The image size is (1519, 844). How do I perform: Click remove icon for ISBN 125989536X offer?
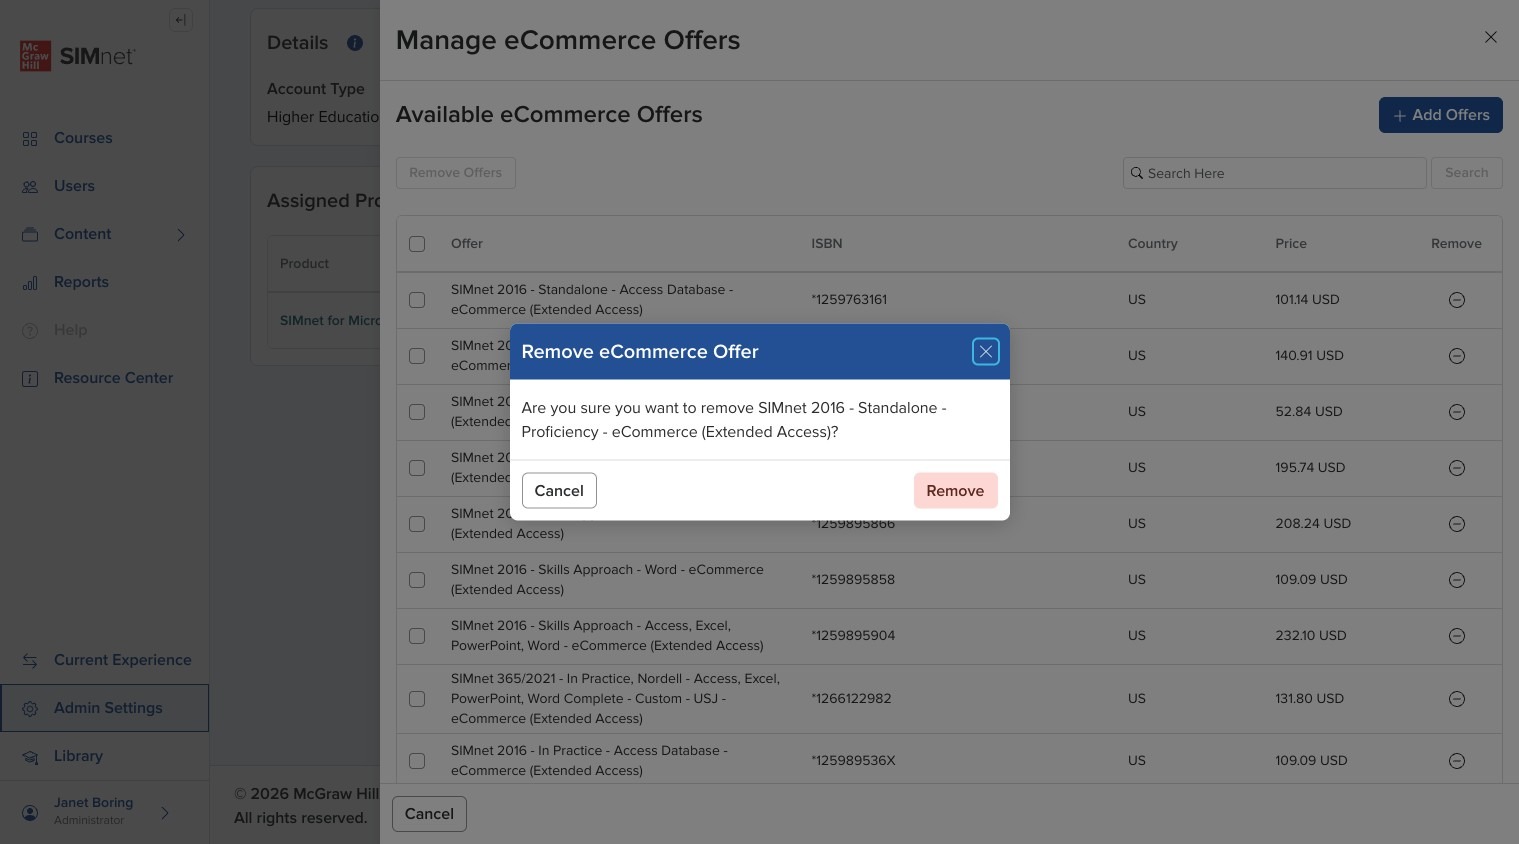click(x=1457, y=761)
